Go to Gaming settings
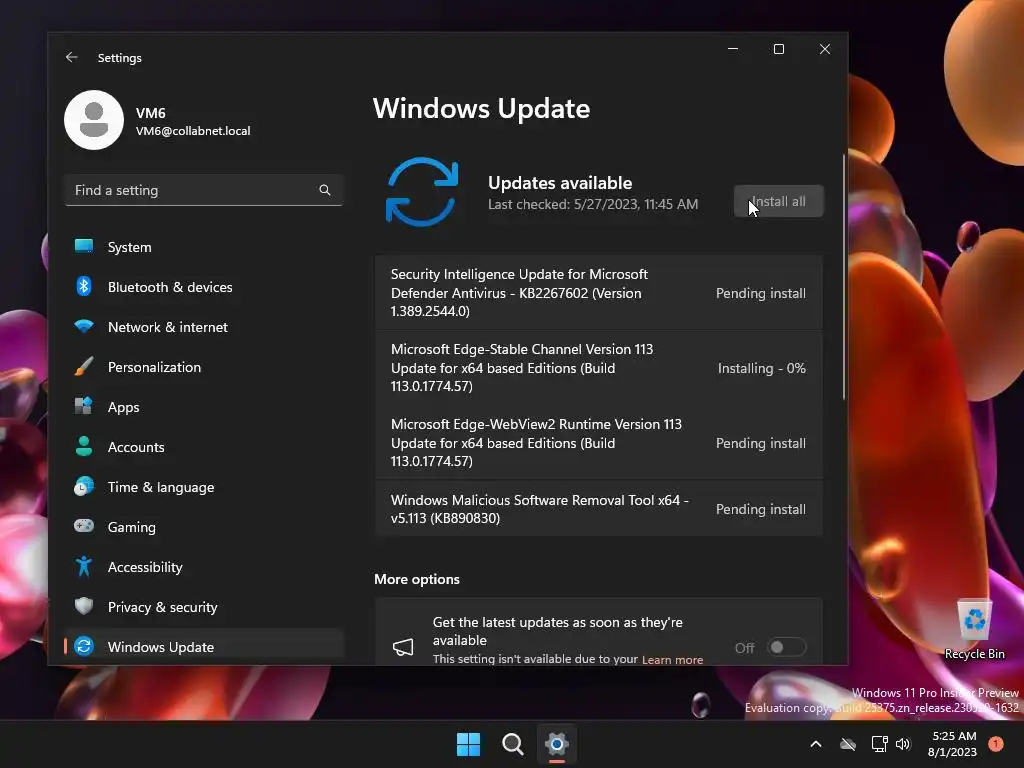The image size is (1024, 768). tap(204, 527)
